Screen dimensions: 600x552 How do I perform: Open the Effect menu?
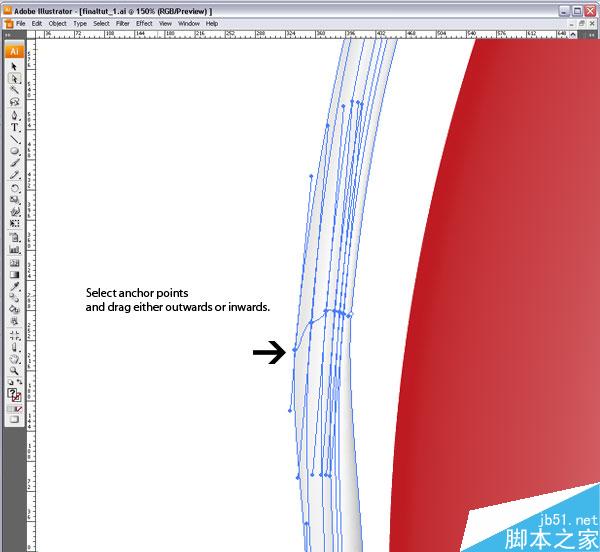[x=144, y=23]
